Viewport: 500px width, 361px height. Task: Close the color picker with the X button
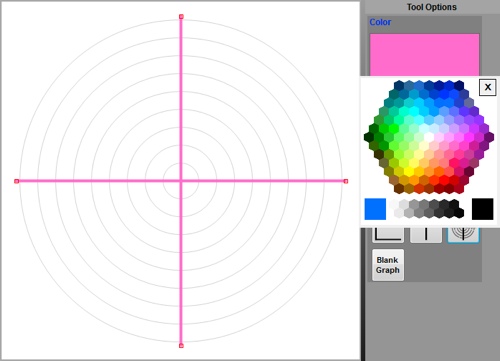487,87
